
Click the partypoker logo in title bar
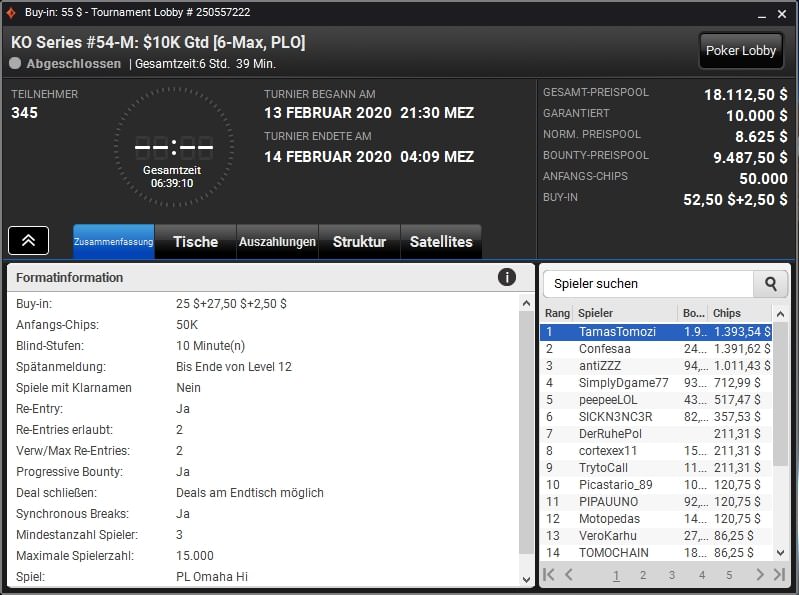(12, 12)
